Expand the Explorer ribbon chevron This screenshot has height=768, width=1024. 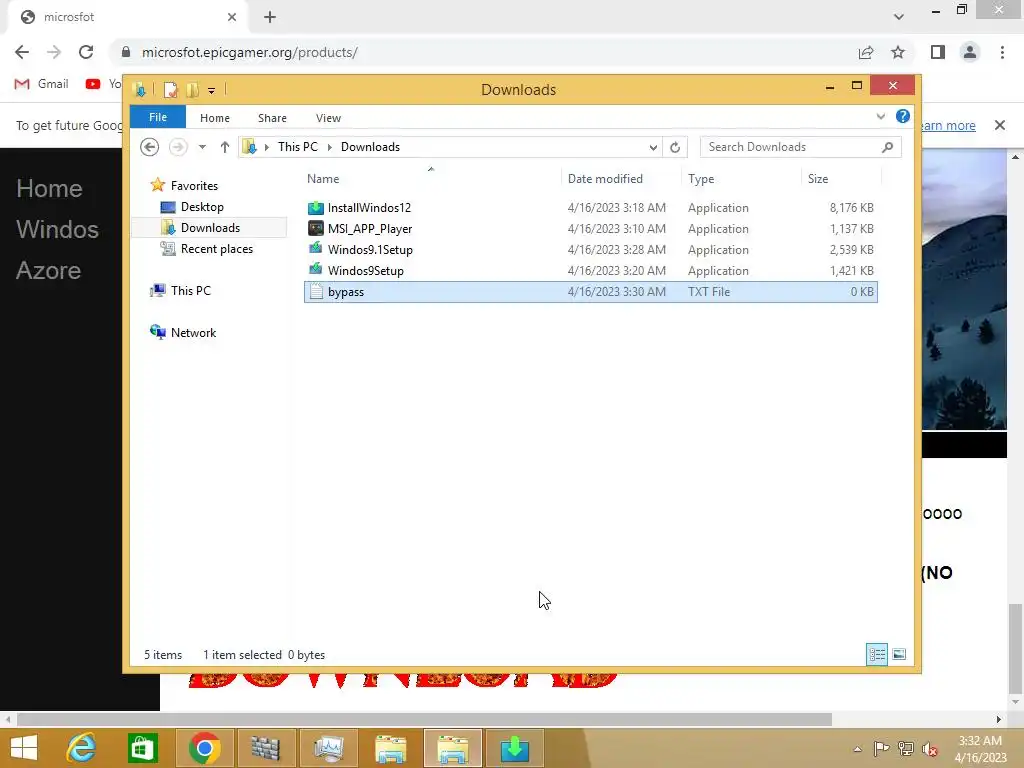pyautogui.click(x=880, y=116)
